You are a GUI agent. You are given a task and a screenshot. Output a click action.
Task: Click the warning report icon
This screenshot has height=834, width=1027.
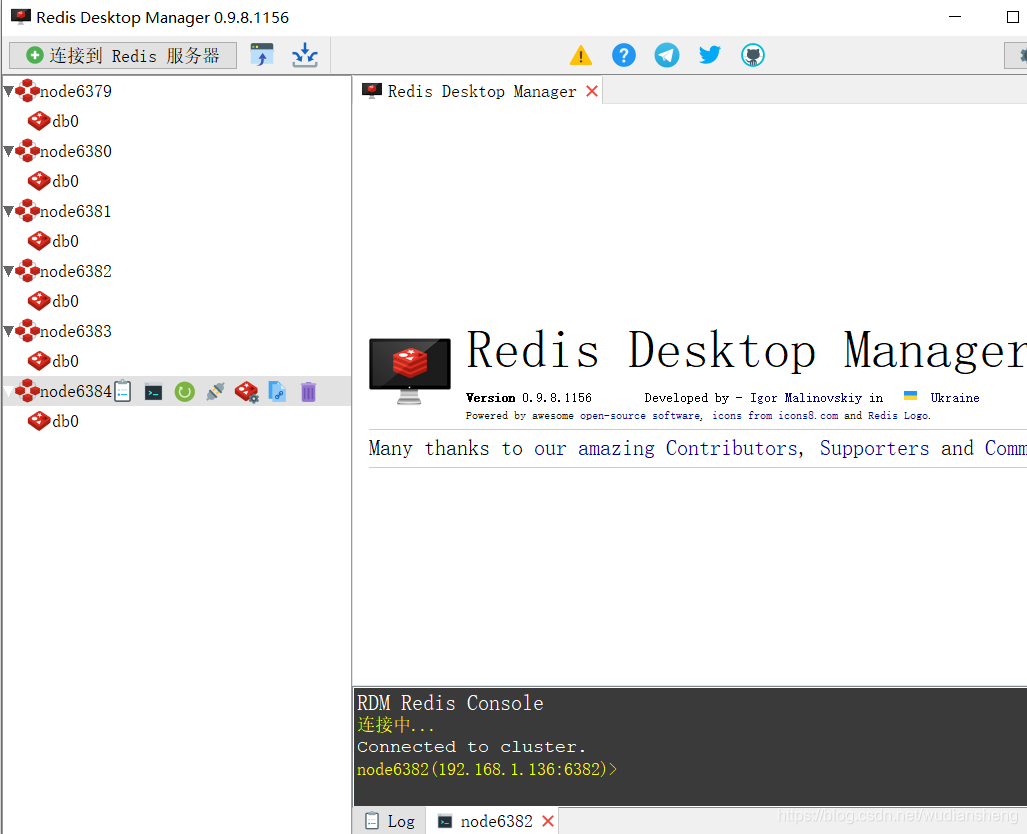coord(580,56)
